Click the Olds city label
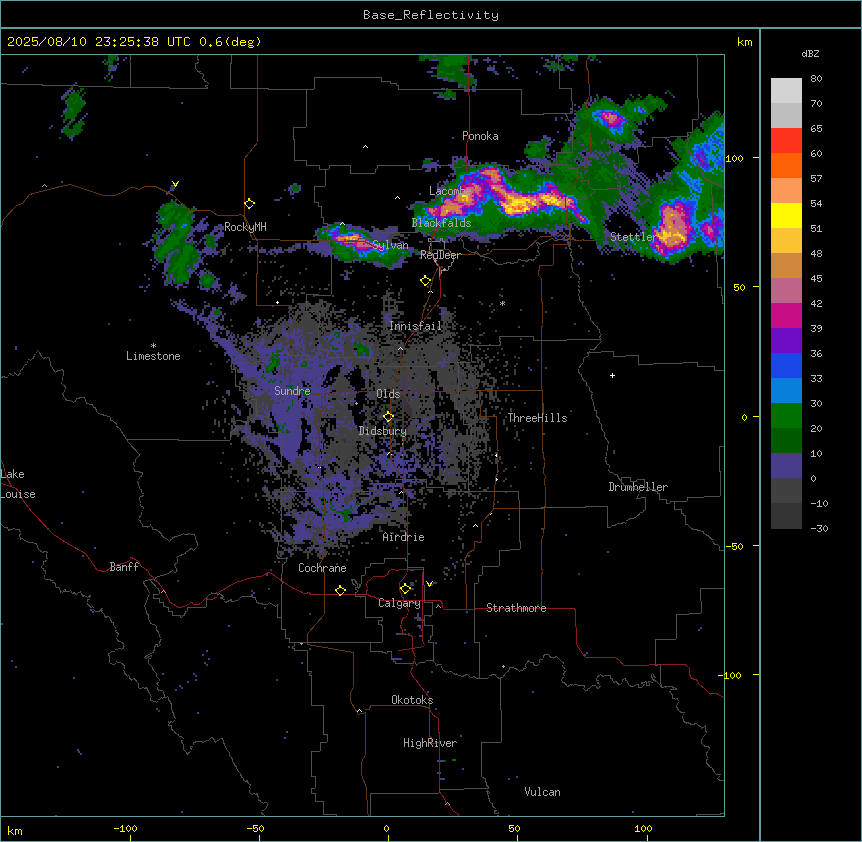Viewport: 862px width, 842px height. pos(388,394)
